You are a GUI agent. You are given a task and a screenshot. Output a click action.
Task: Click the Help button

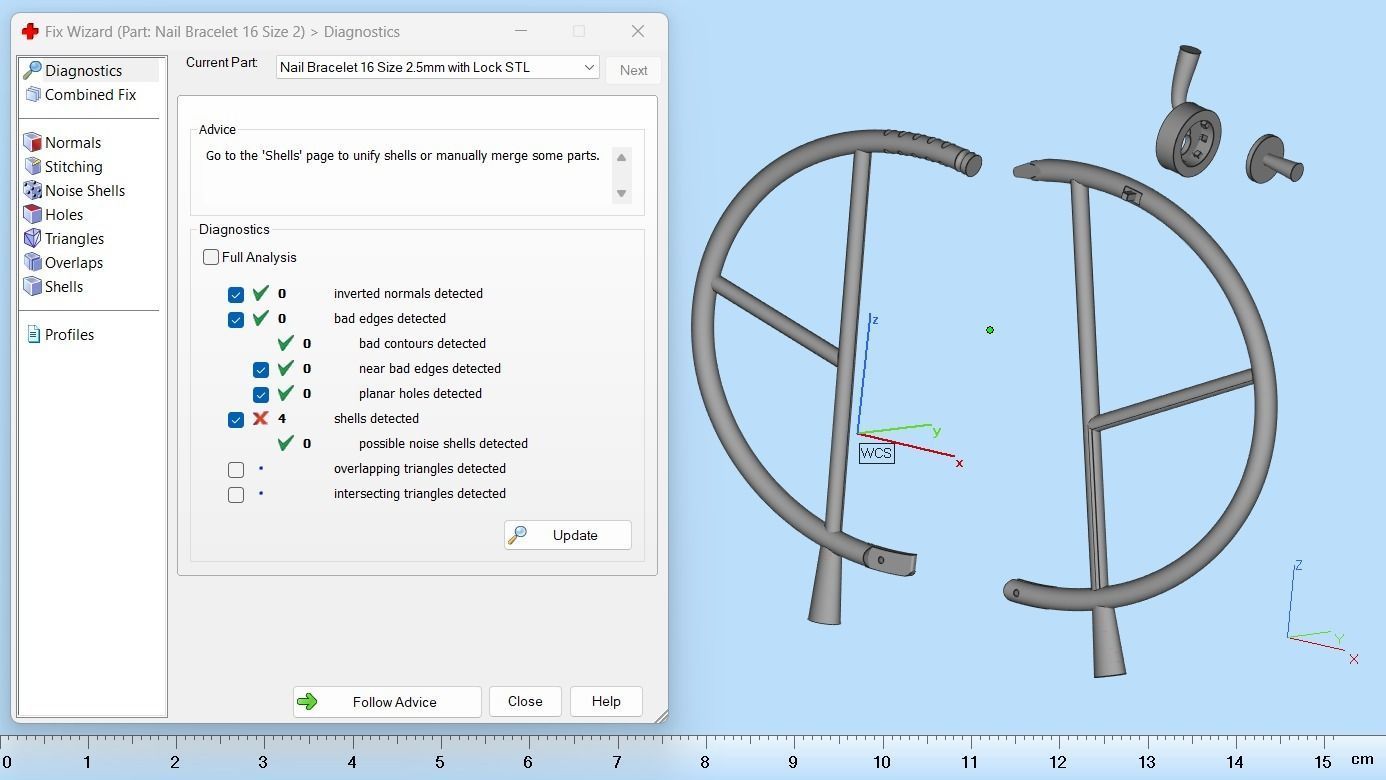click(606, 702)
